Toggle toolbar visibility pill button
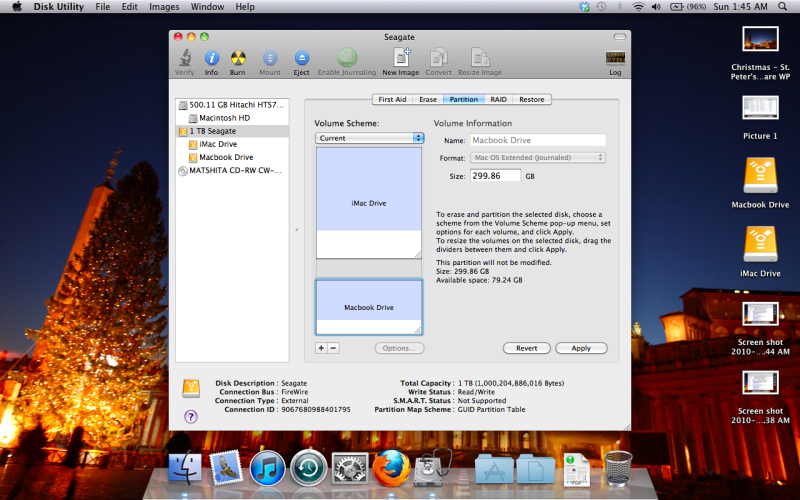The image size is (800, 500). tap(619, 37)
